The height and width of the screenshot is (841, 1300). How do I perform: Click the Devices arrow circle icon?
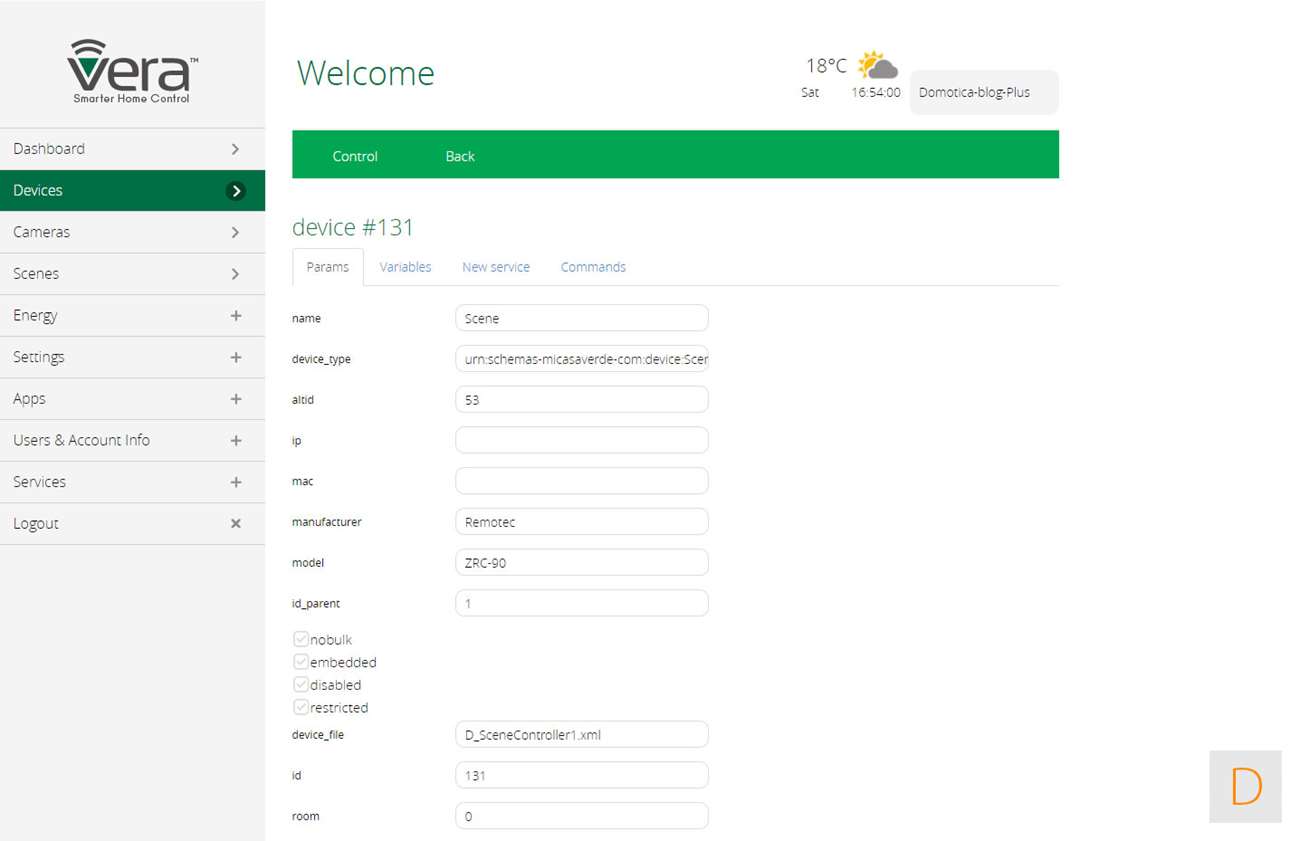point(236,190)
